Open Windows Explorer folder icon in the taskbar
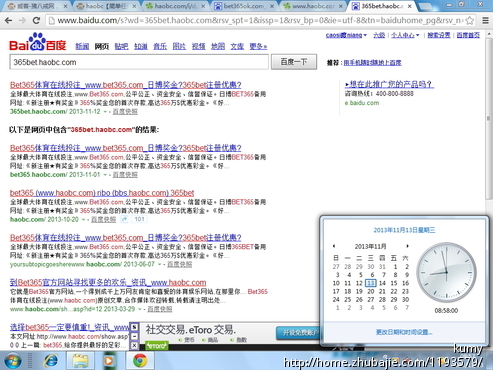Screen dimensions: 493x370 [x=80, y=361]
